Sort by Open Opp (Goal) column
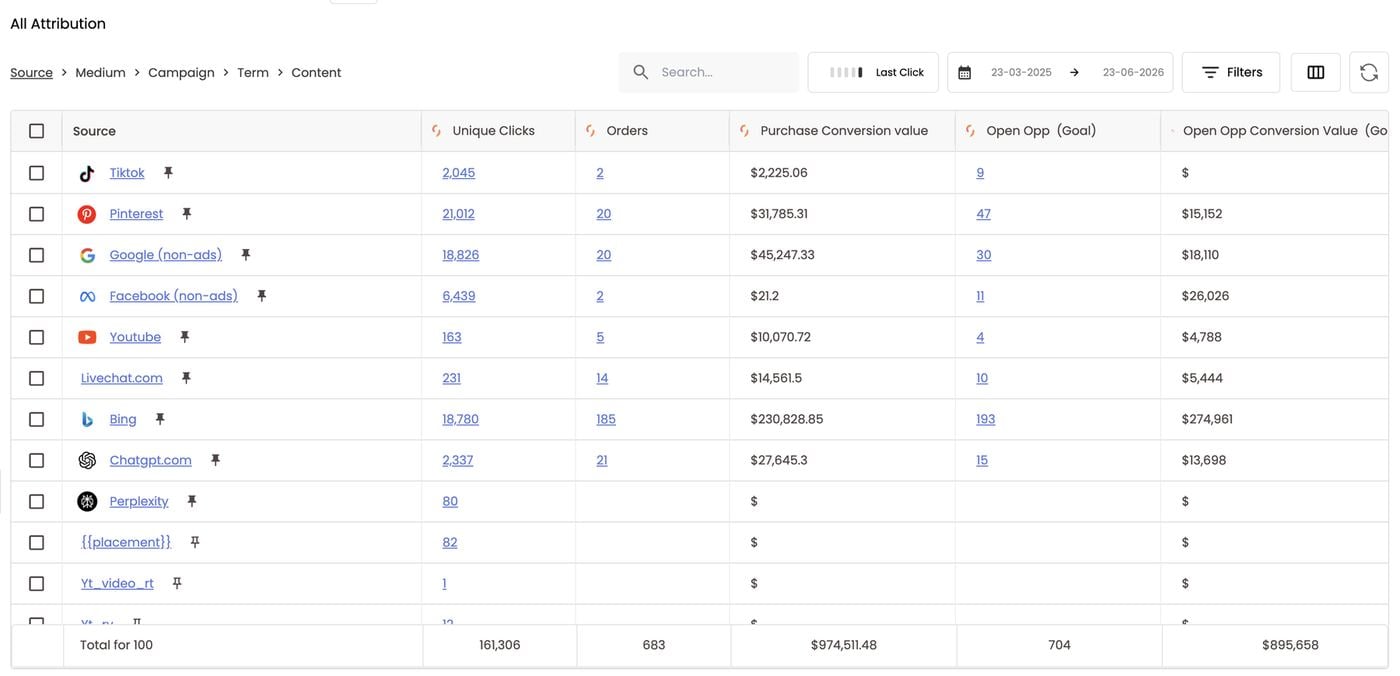Screen dimensions: 1400x676 1041,131
